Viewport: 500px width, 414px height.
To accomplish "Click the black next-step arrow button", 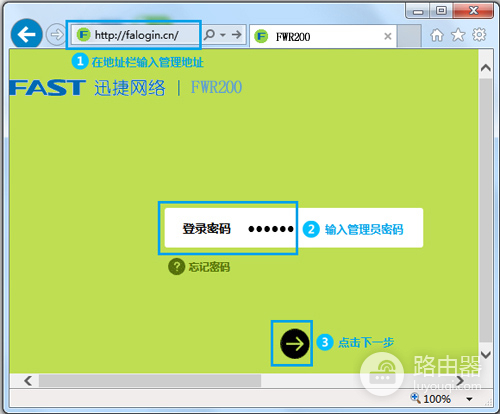I will (294, 343).
